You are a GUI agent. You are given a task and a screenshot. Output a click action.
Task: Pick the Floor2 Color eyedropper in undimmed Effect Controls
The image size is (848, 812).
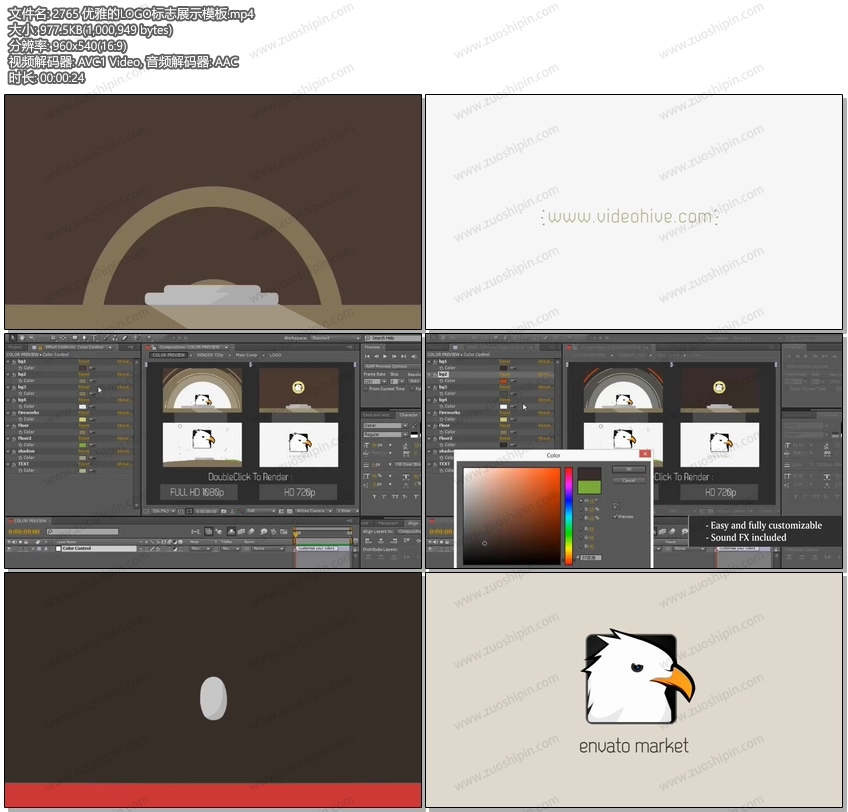[92, 445]
